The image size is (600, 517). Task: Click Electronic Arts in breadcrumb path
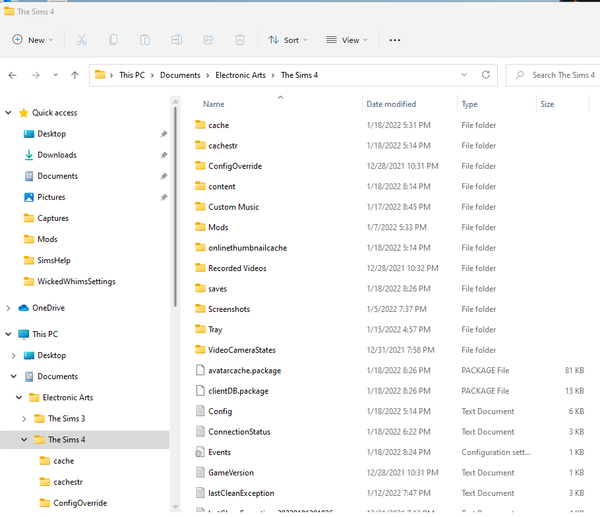240,75
